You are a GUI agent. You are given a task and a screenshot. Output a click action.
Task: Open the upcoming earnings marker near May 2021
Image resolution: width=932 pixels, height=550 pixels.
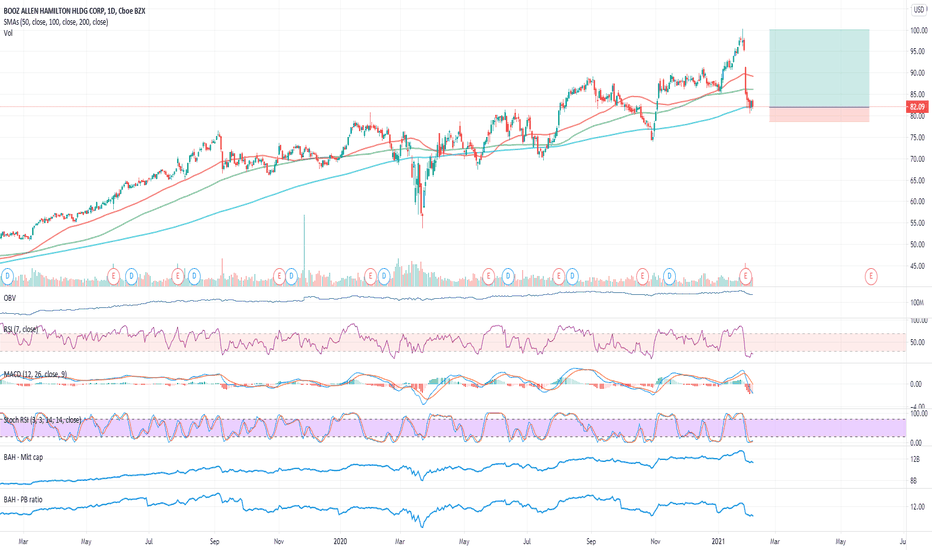coord(871,276)
